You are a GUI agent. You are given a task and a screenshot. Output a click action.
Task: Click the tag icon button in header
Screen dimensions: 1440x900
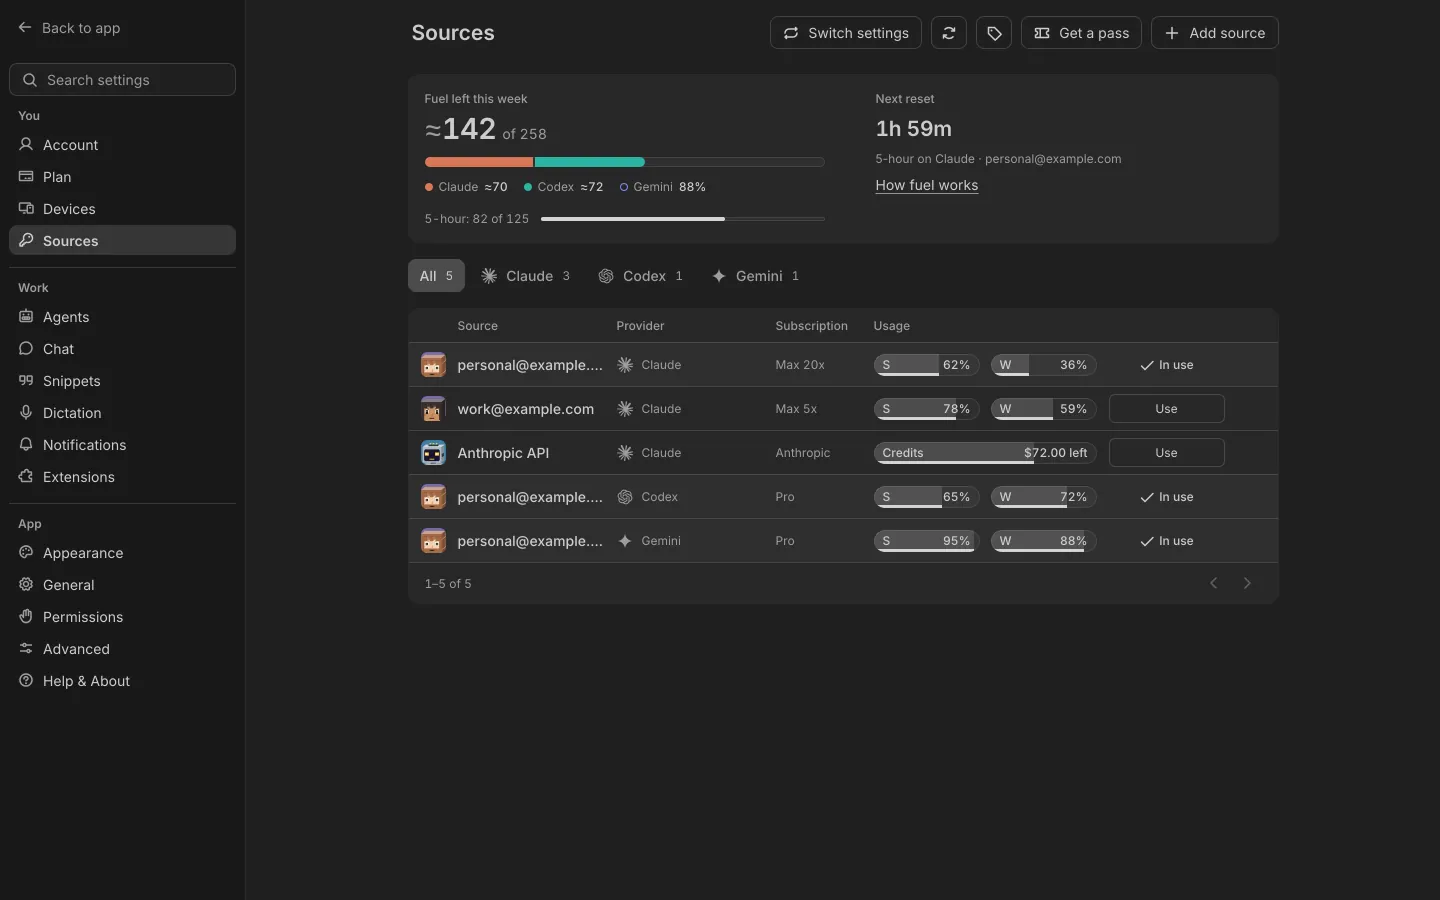994,33
